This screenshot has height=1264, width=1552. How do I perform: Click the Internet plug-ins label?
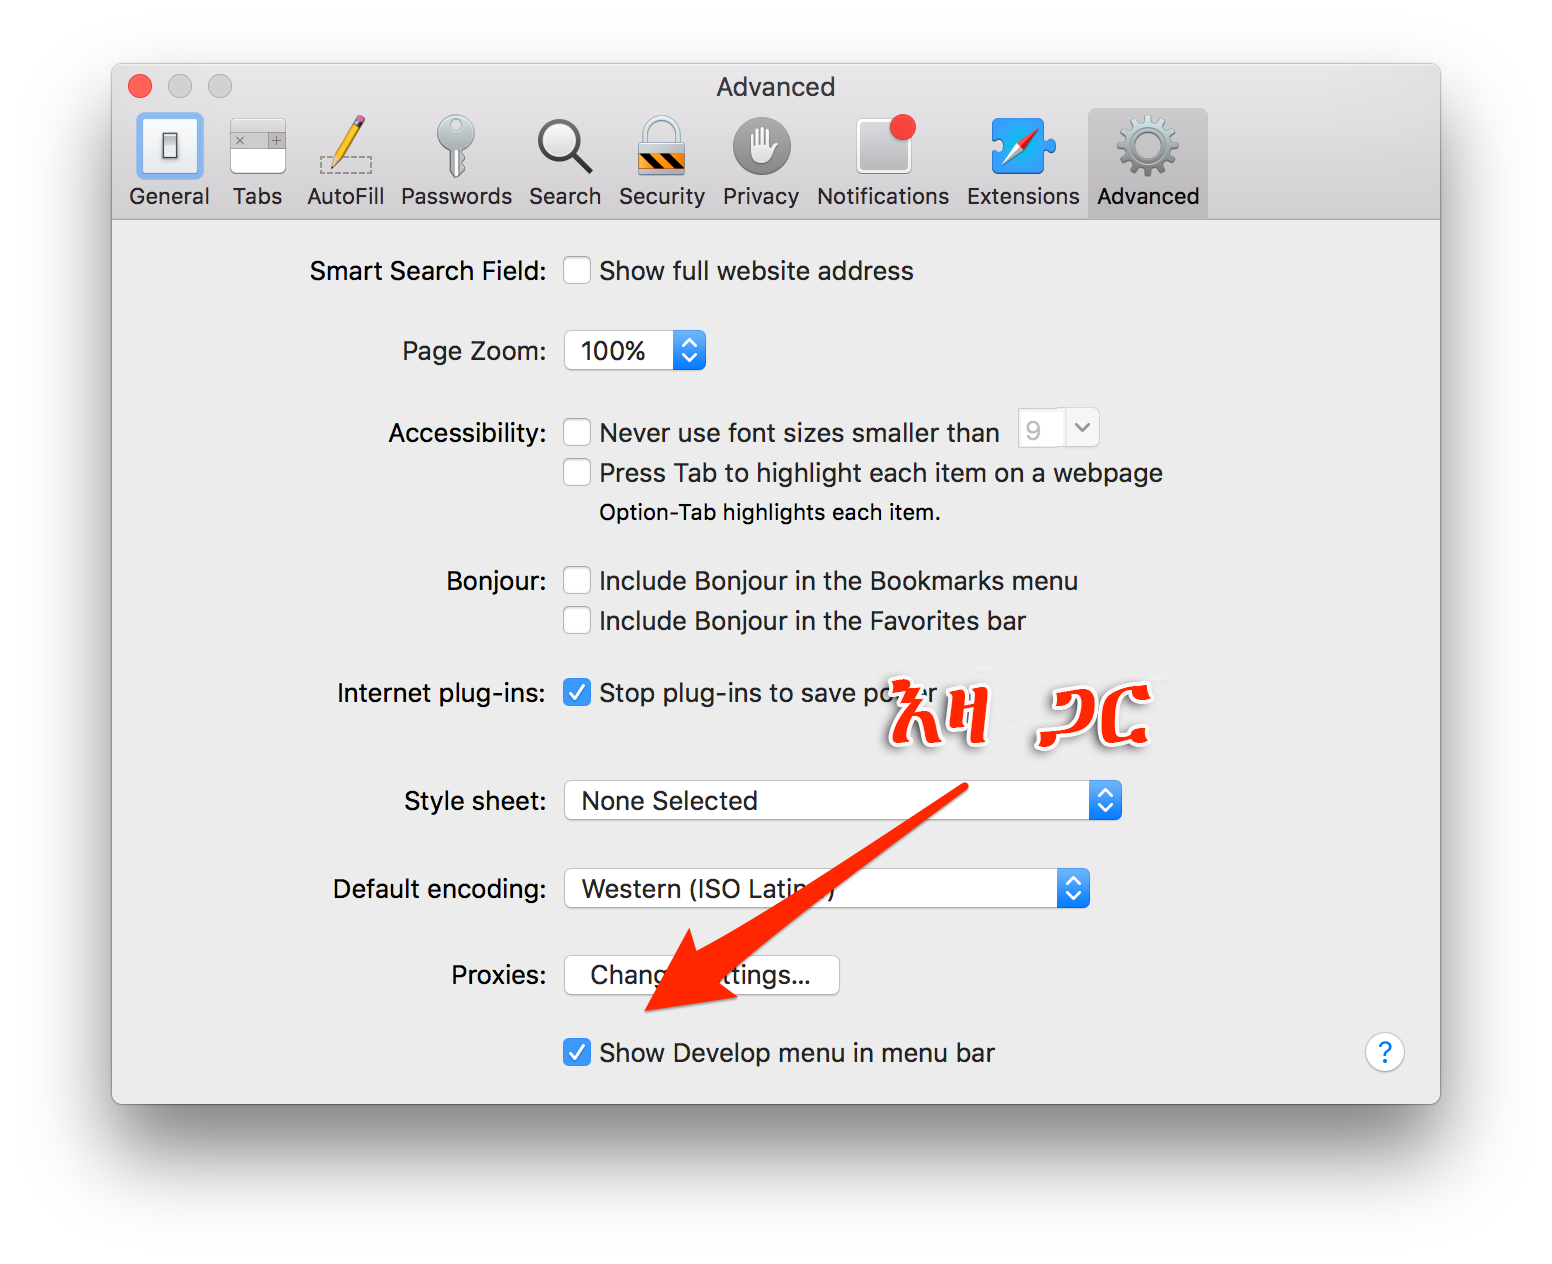441,693
